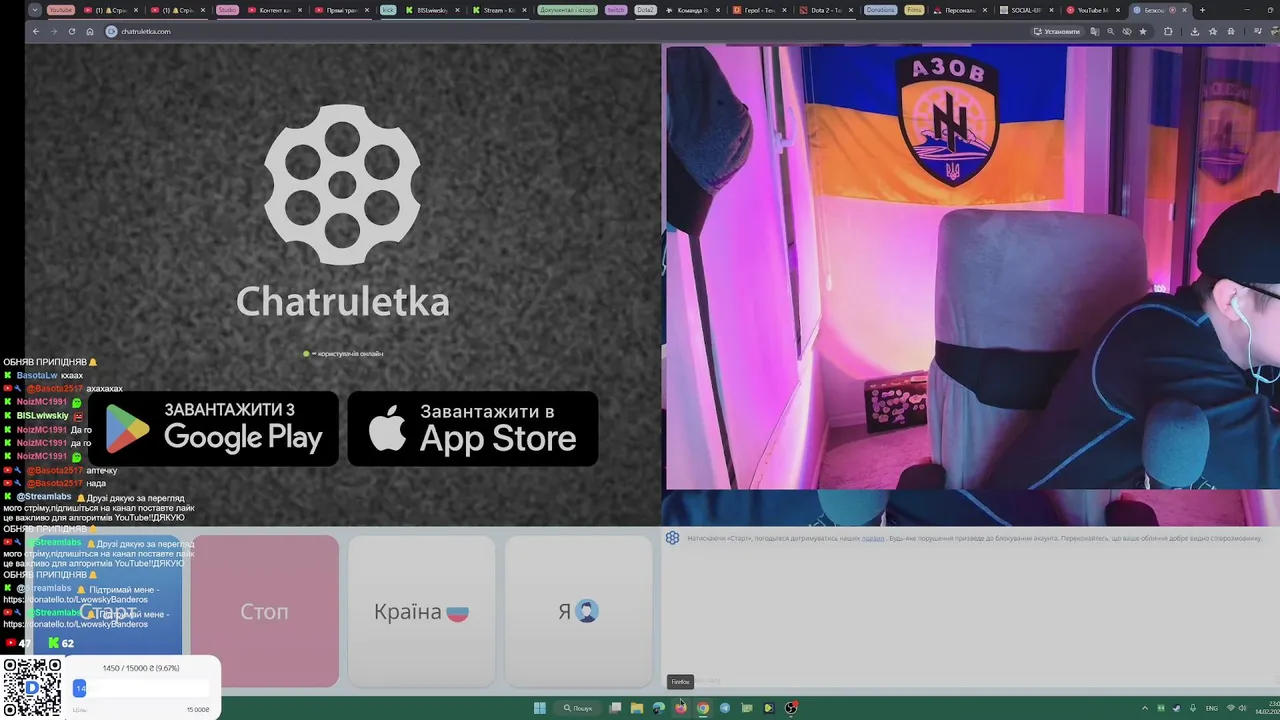1280x720 pixels.
Task: Switch to the Studio tab group label
Action: click(x=228, y=10)
